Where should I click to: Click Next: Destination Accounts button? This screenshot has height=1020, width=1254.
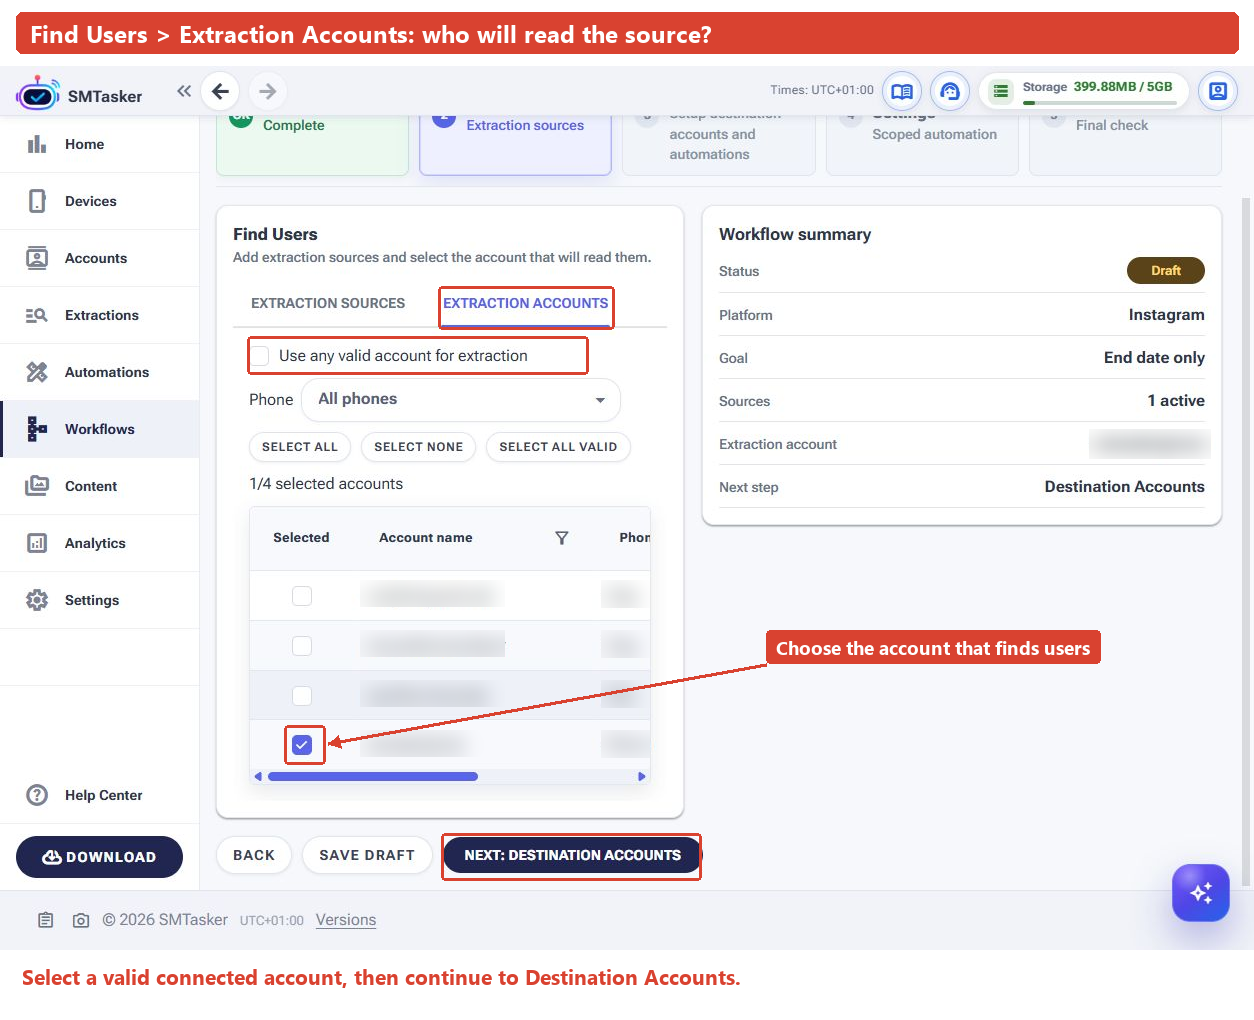tap(572, 855)
